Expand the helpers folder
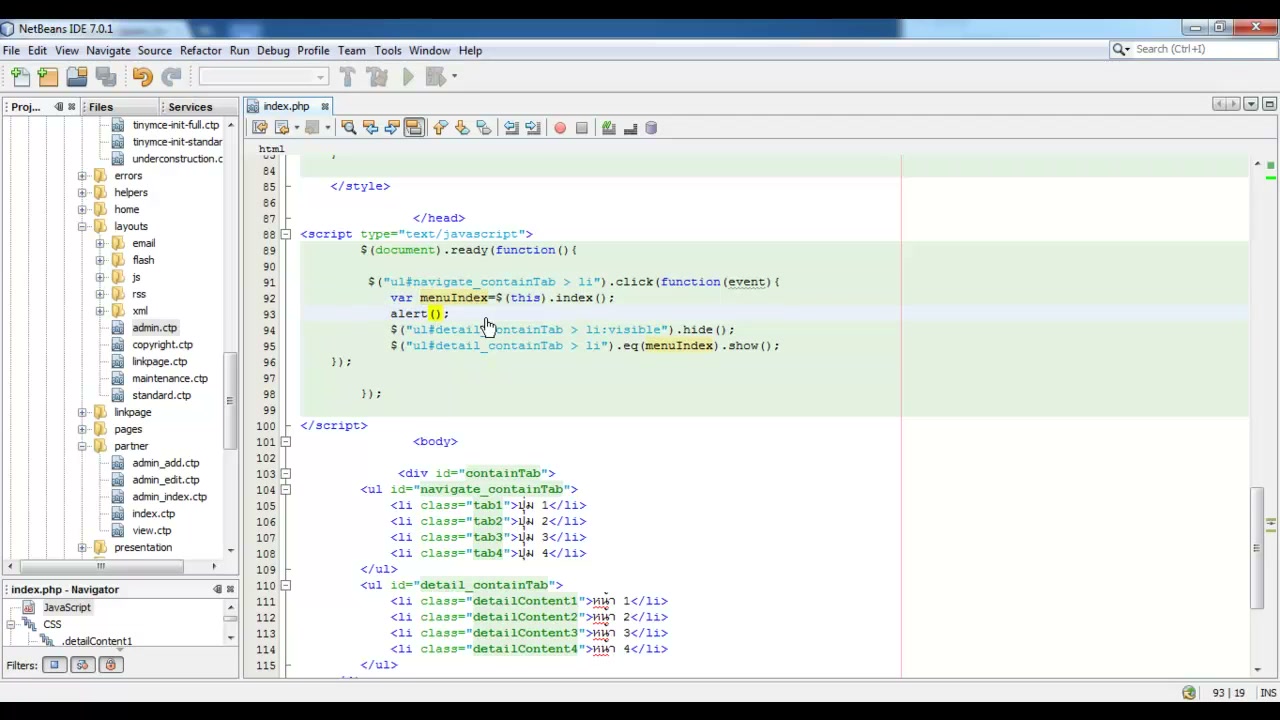 [82, 193]
